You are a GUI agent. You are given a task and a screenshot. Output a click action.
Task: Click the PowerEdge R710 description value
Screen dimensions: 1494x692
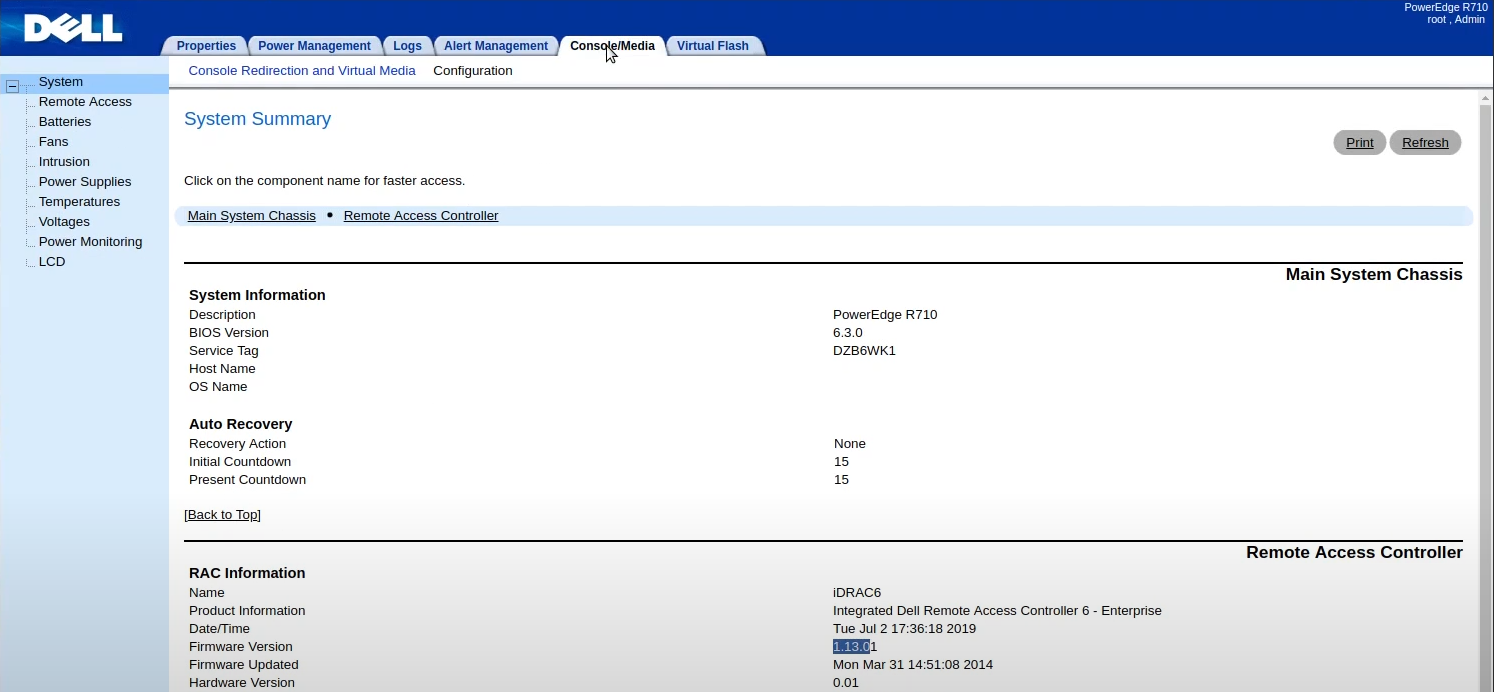tap(885, 315)
